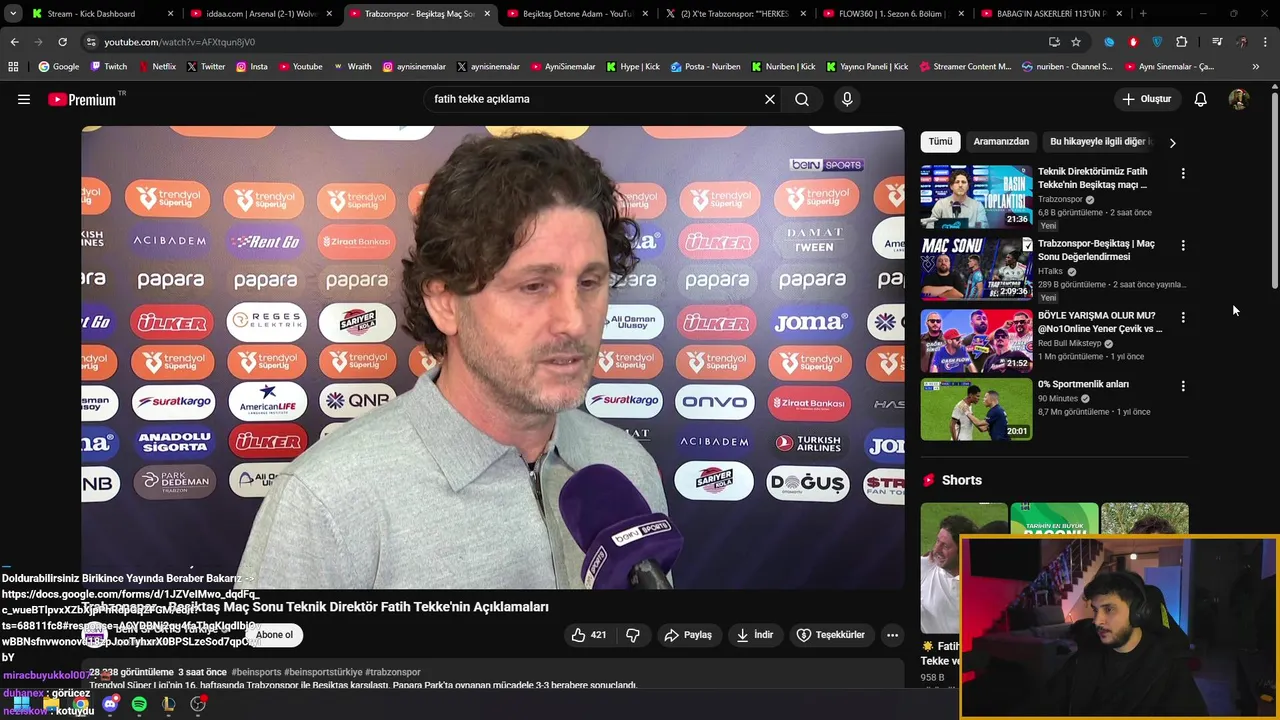1280x720 pixels.
Task: Share the video via Paylaş
Action: pos(688,635)
